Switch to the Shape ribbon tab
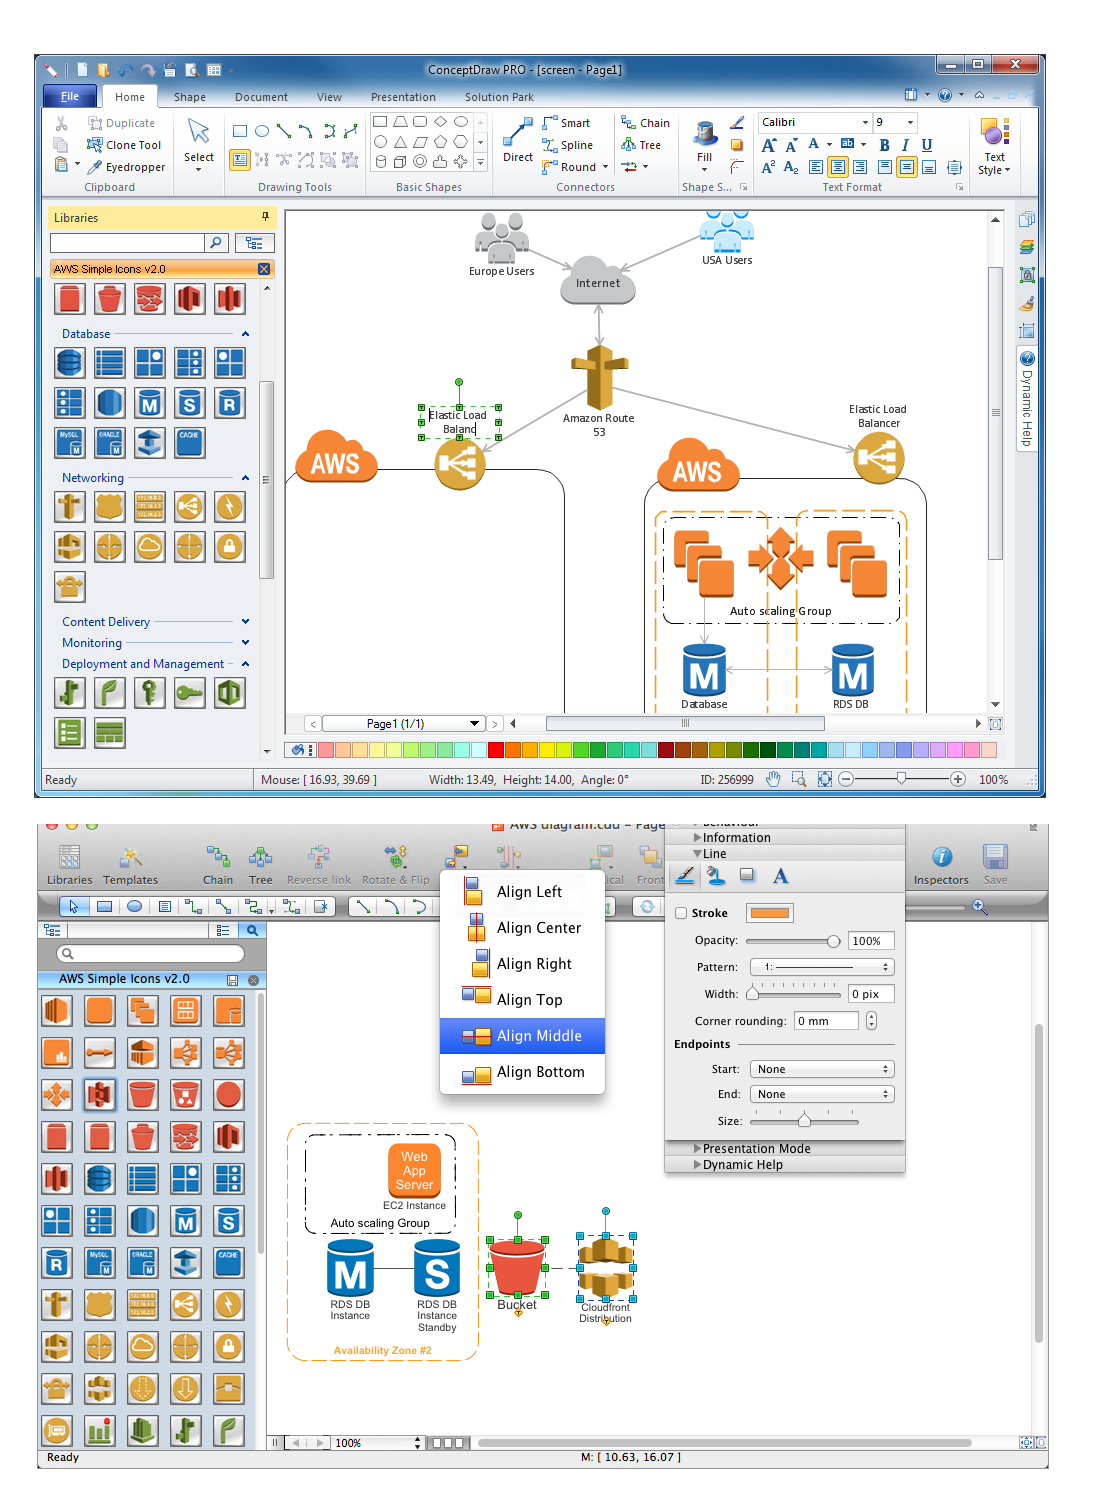 [190, 97]
